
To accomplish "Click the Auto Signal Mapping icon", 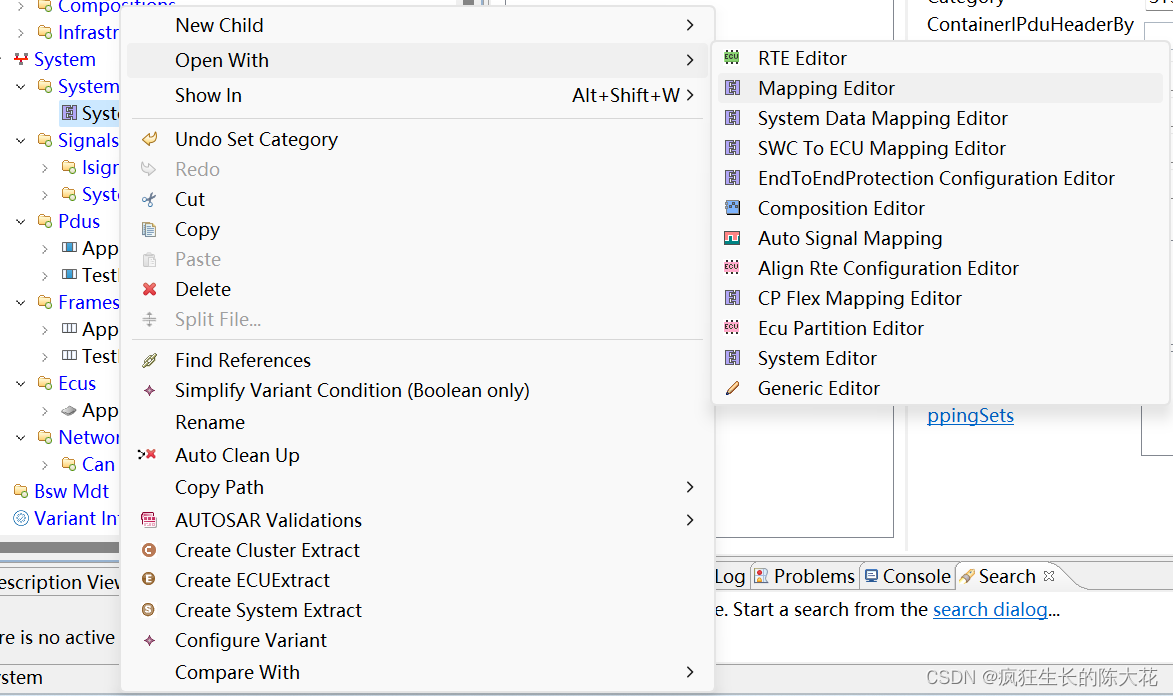I will tap(733, 238).
